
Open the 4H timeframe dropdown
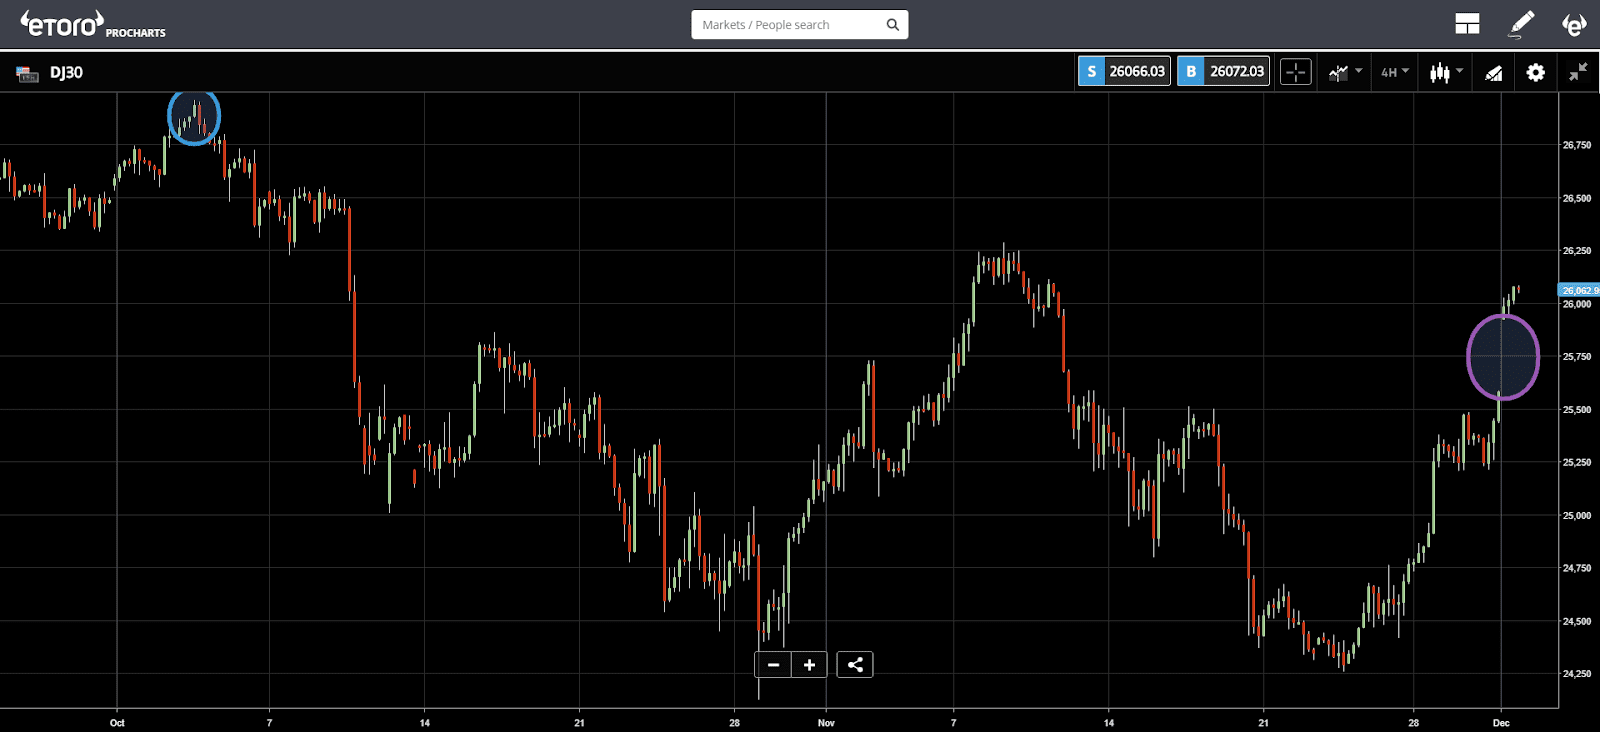coord(1395,72)
